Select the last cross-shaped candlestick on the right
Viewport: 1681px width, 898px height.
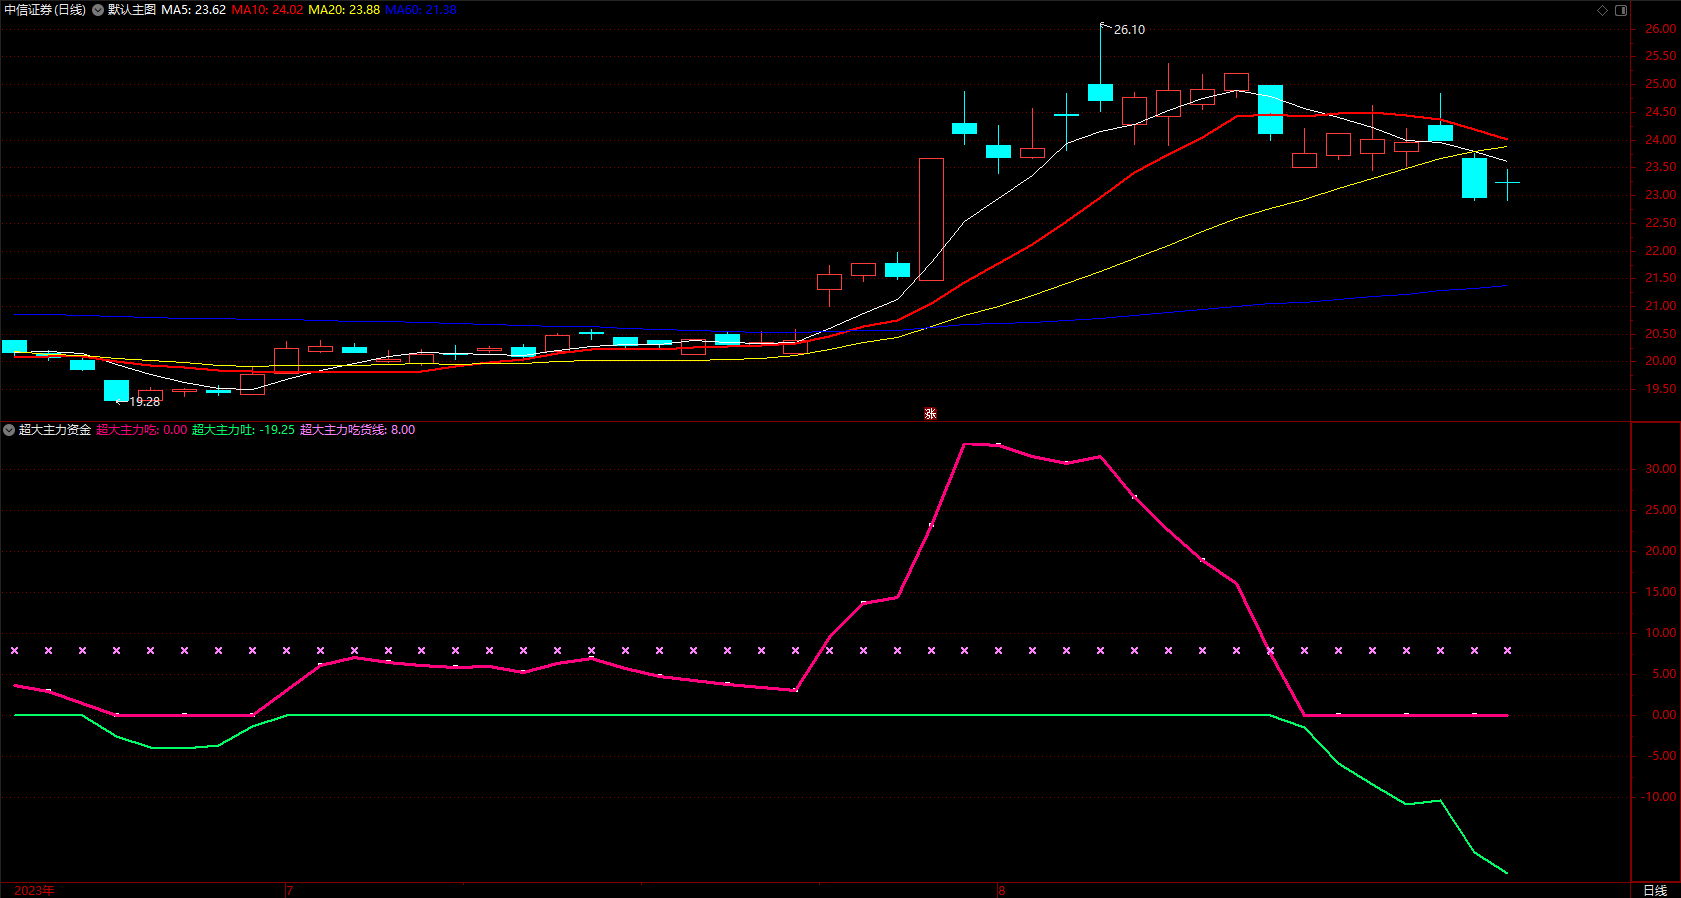point(1507,183)
